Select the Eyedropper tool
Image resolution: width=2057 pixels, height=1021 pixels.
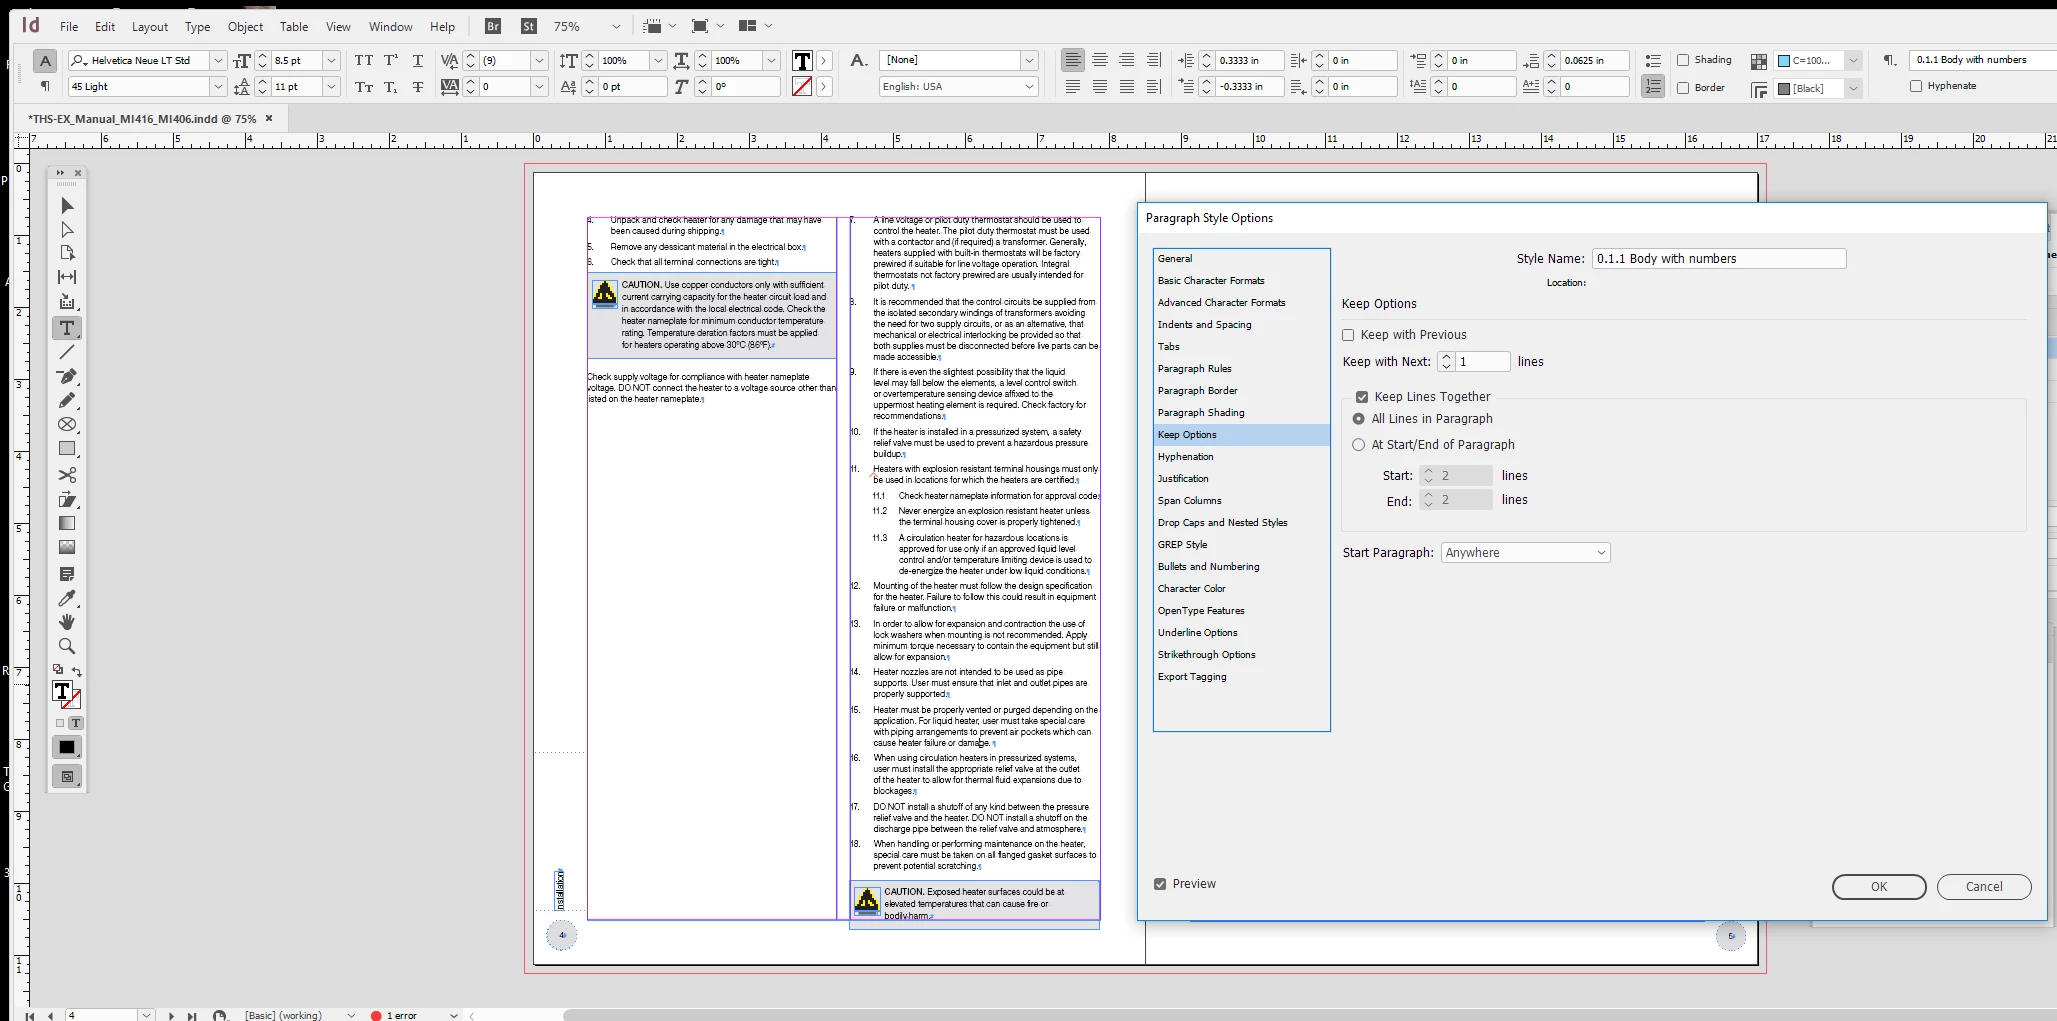point(67,598)
